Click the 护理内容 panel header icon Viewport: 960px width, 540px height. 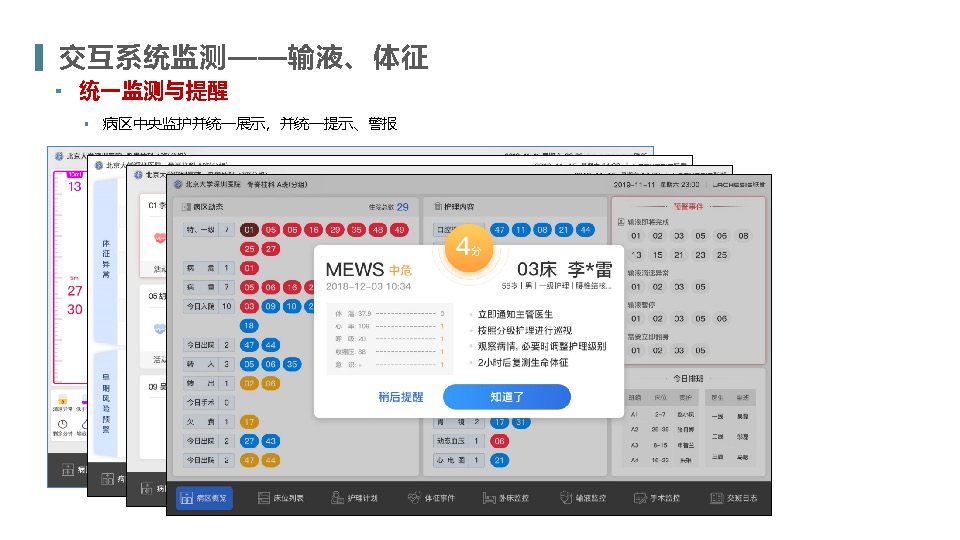(x=438, y=206)
